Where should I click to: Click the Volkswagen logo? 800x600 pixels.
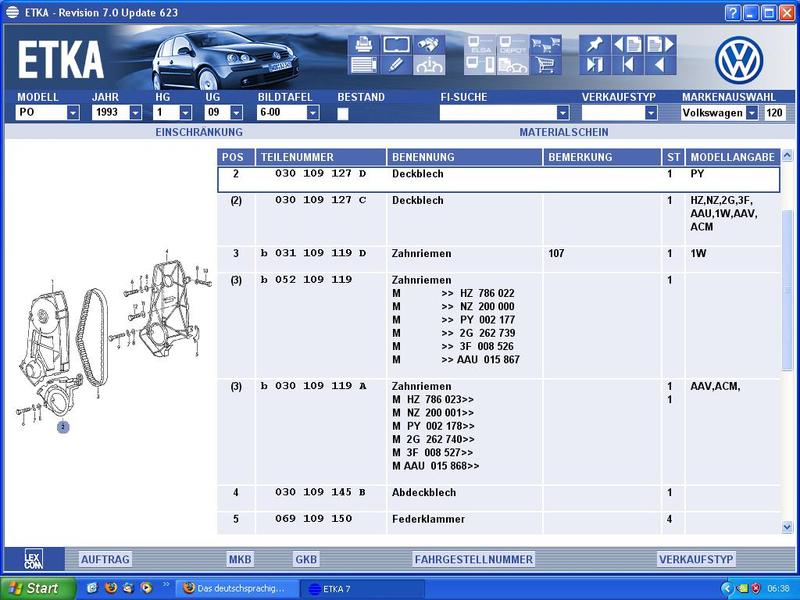click(739, 60)
